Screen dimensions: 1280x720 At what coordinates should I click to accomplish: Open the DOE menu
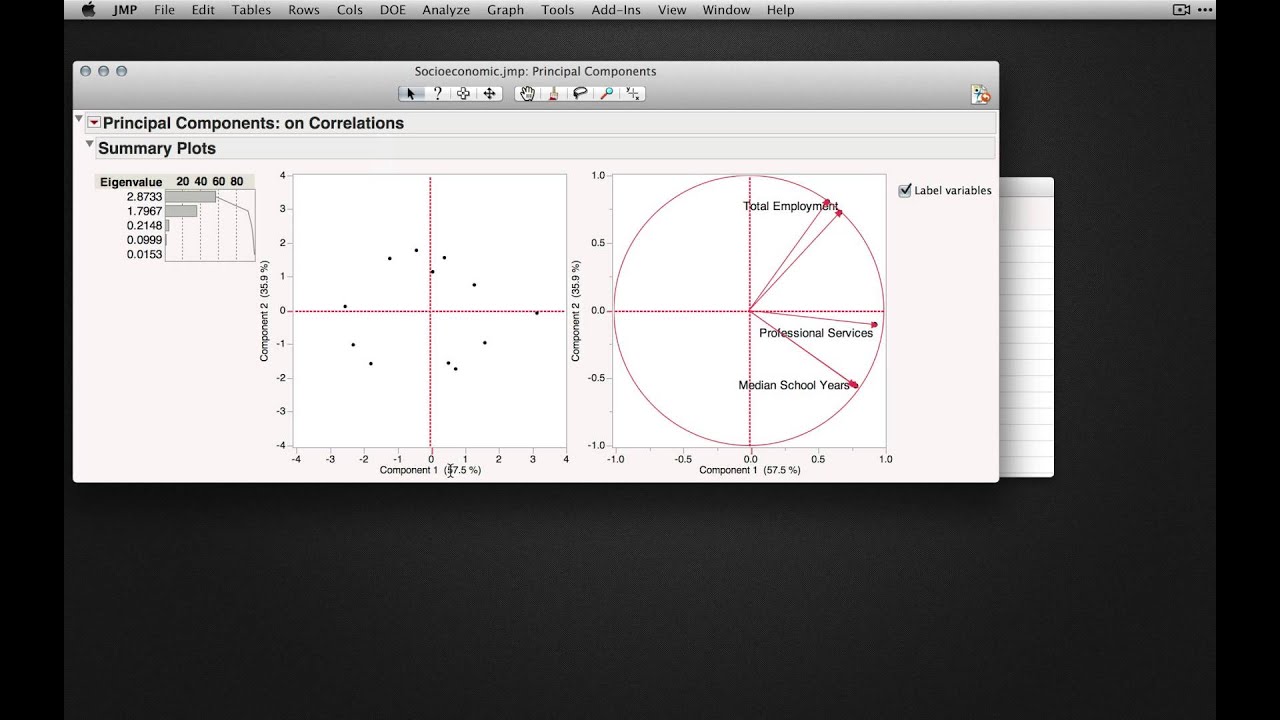(392, 10)
